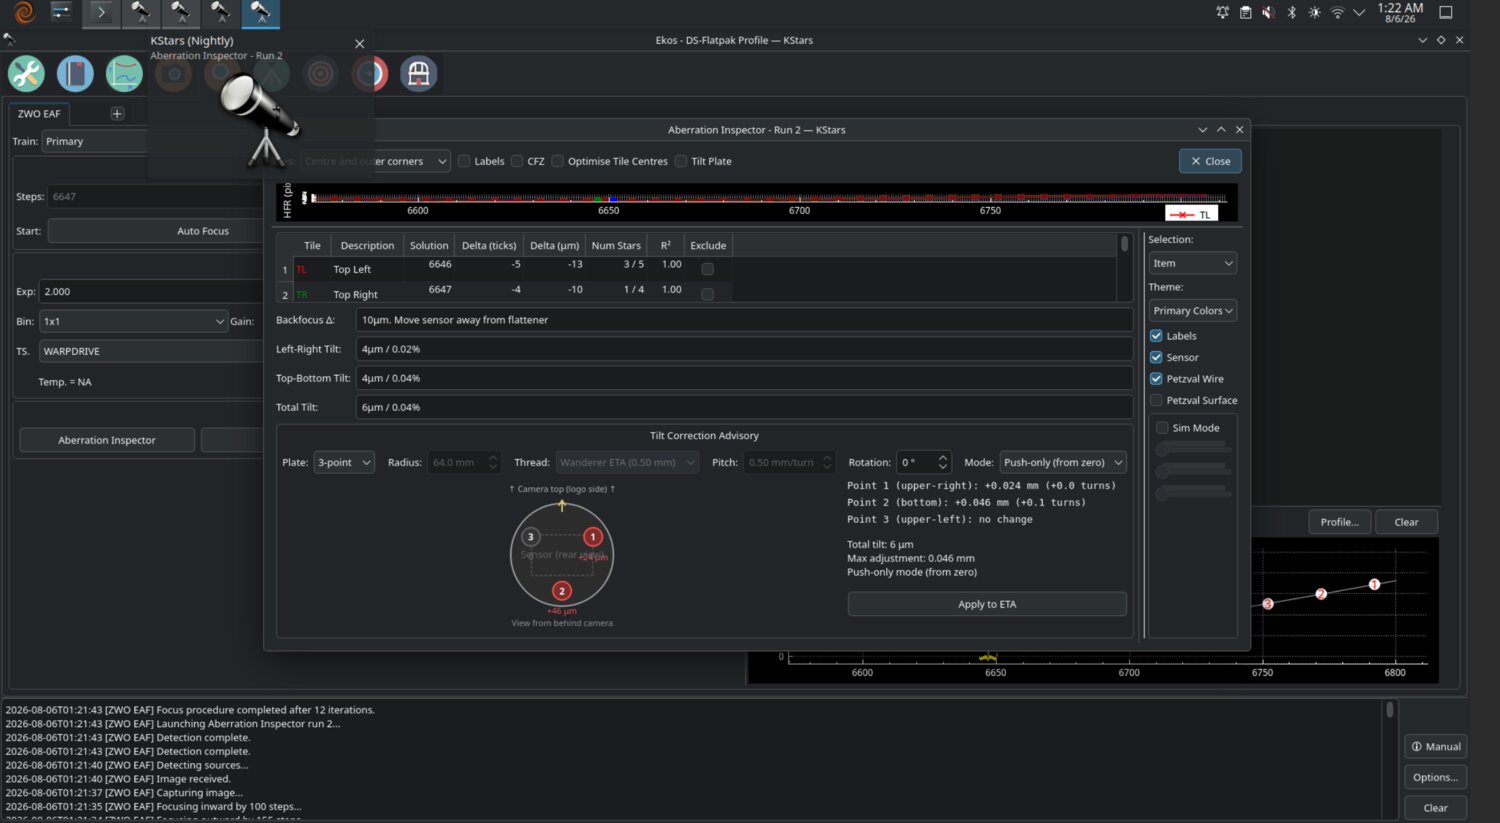Open the KDE application launcher

pos(24,13)
